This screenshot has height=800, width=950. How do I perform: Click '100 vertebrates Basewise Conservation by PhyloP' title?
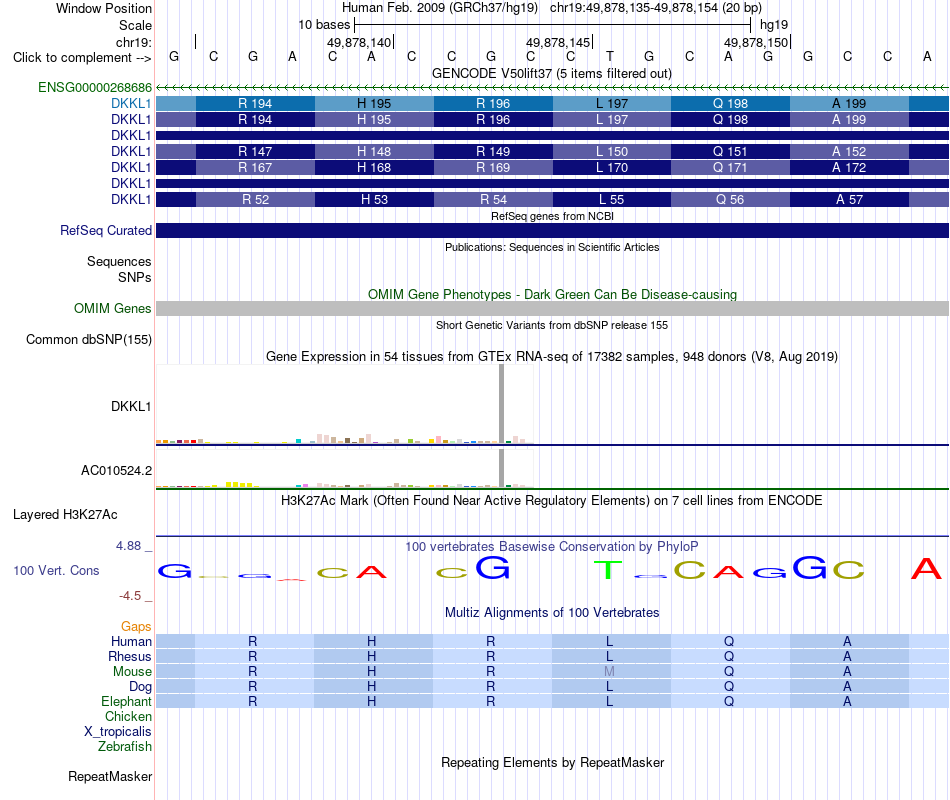552,547
